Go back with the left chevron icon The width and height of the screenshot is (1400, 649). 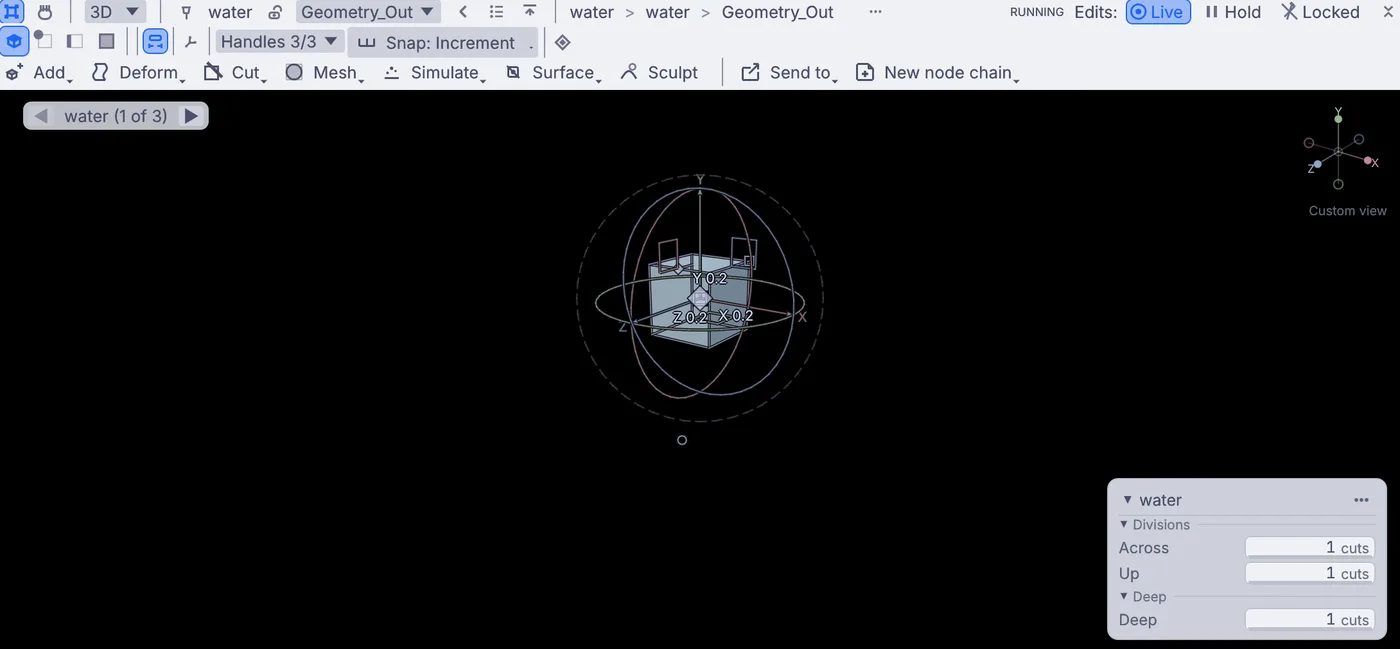pos(463,12)
